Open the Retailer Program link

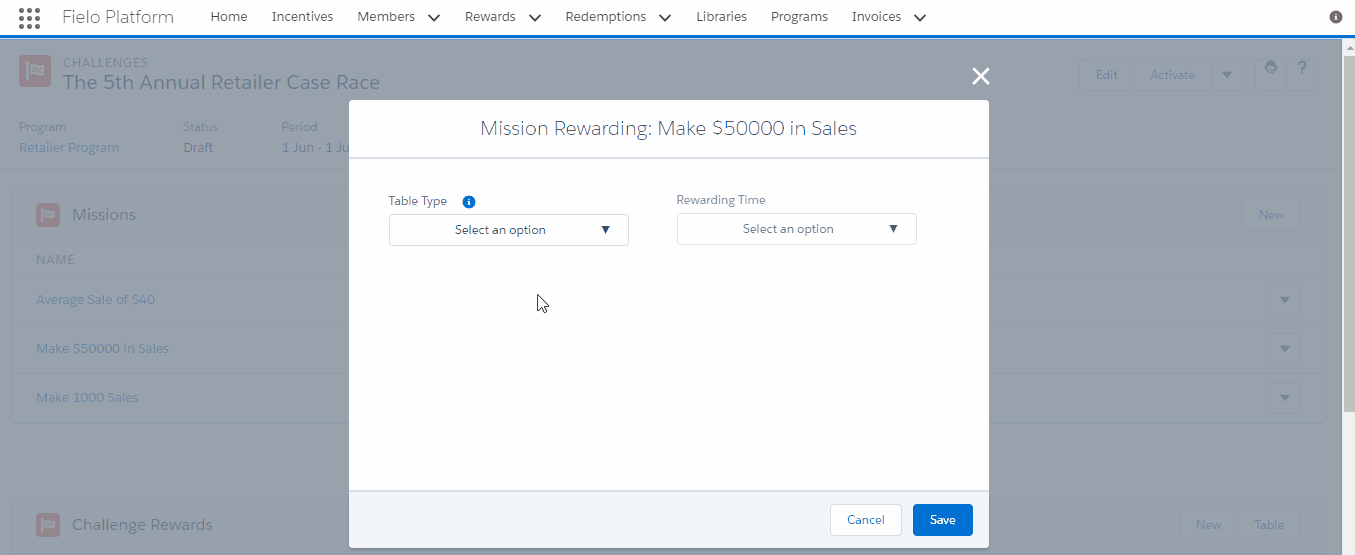[x=69, y=148]
